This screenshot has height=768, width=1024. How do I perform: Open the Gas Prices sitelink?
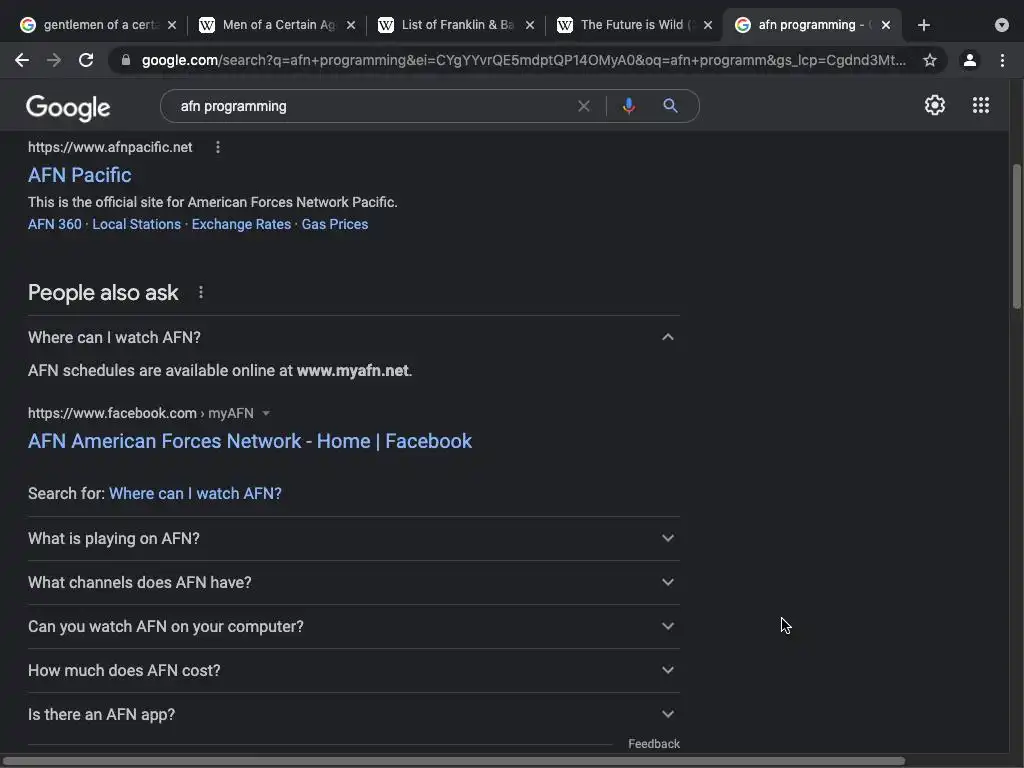tap(334, 224)
